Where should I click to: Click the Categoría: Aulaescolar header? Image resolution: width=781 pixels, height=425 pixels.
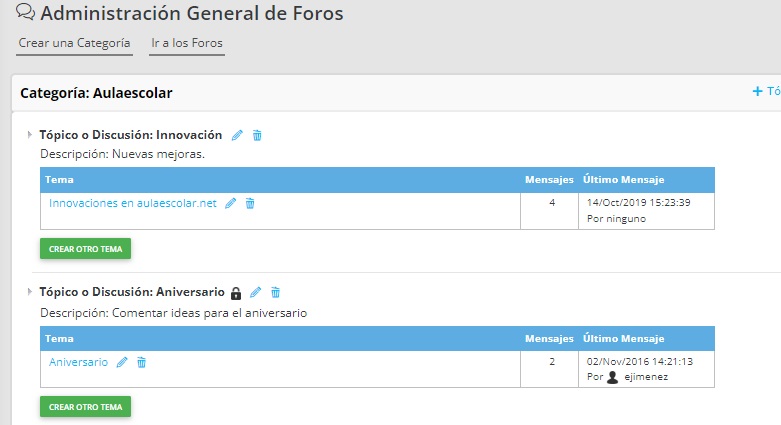96,93
